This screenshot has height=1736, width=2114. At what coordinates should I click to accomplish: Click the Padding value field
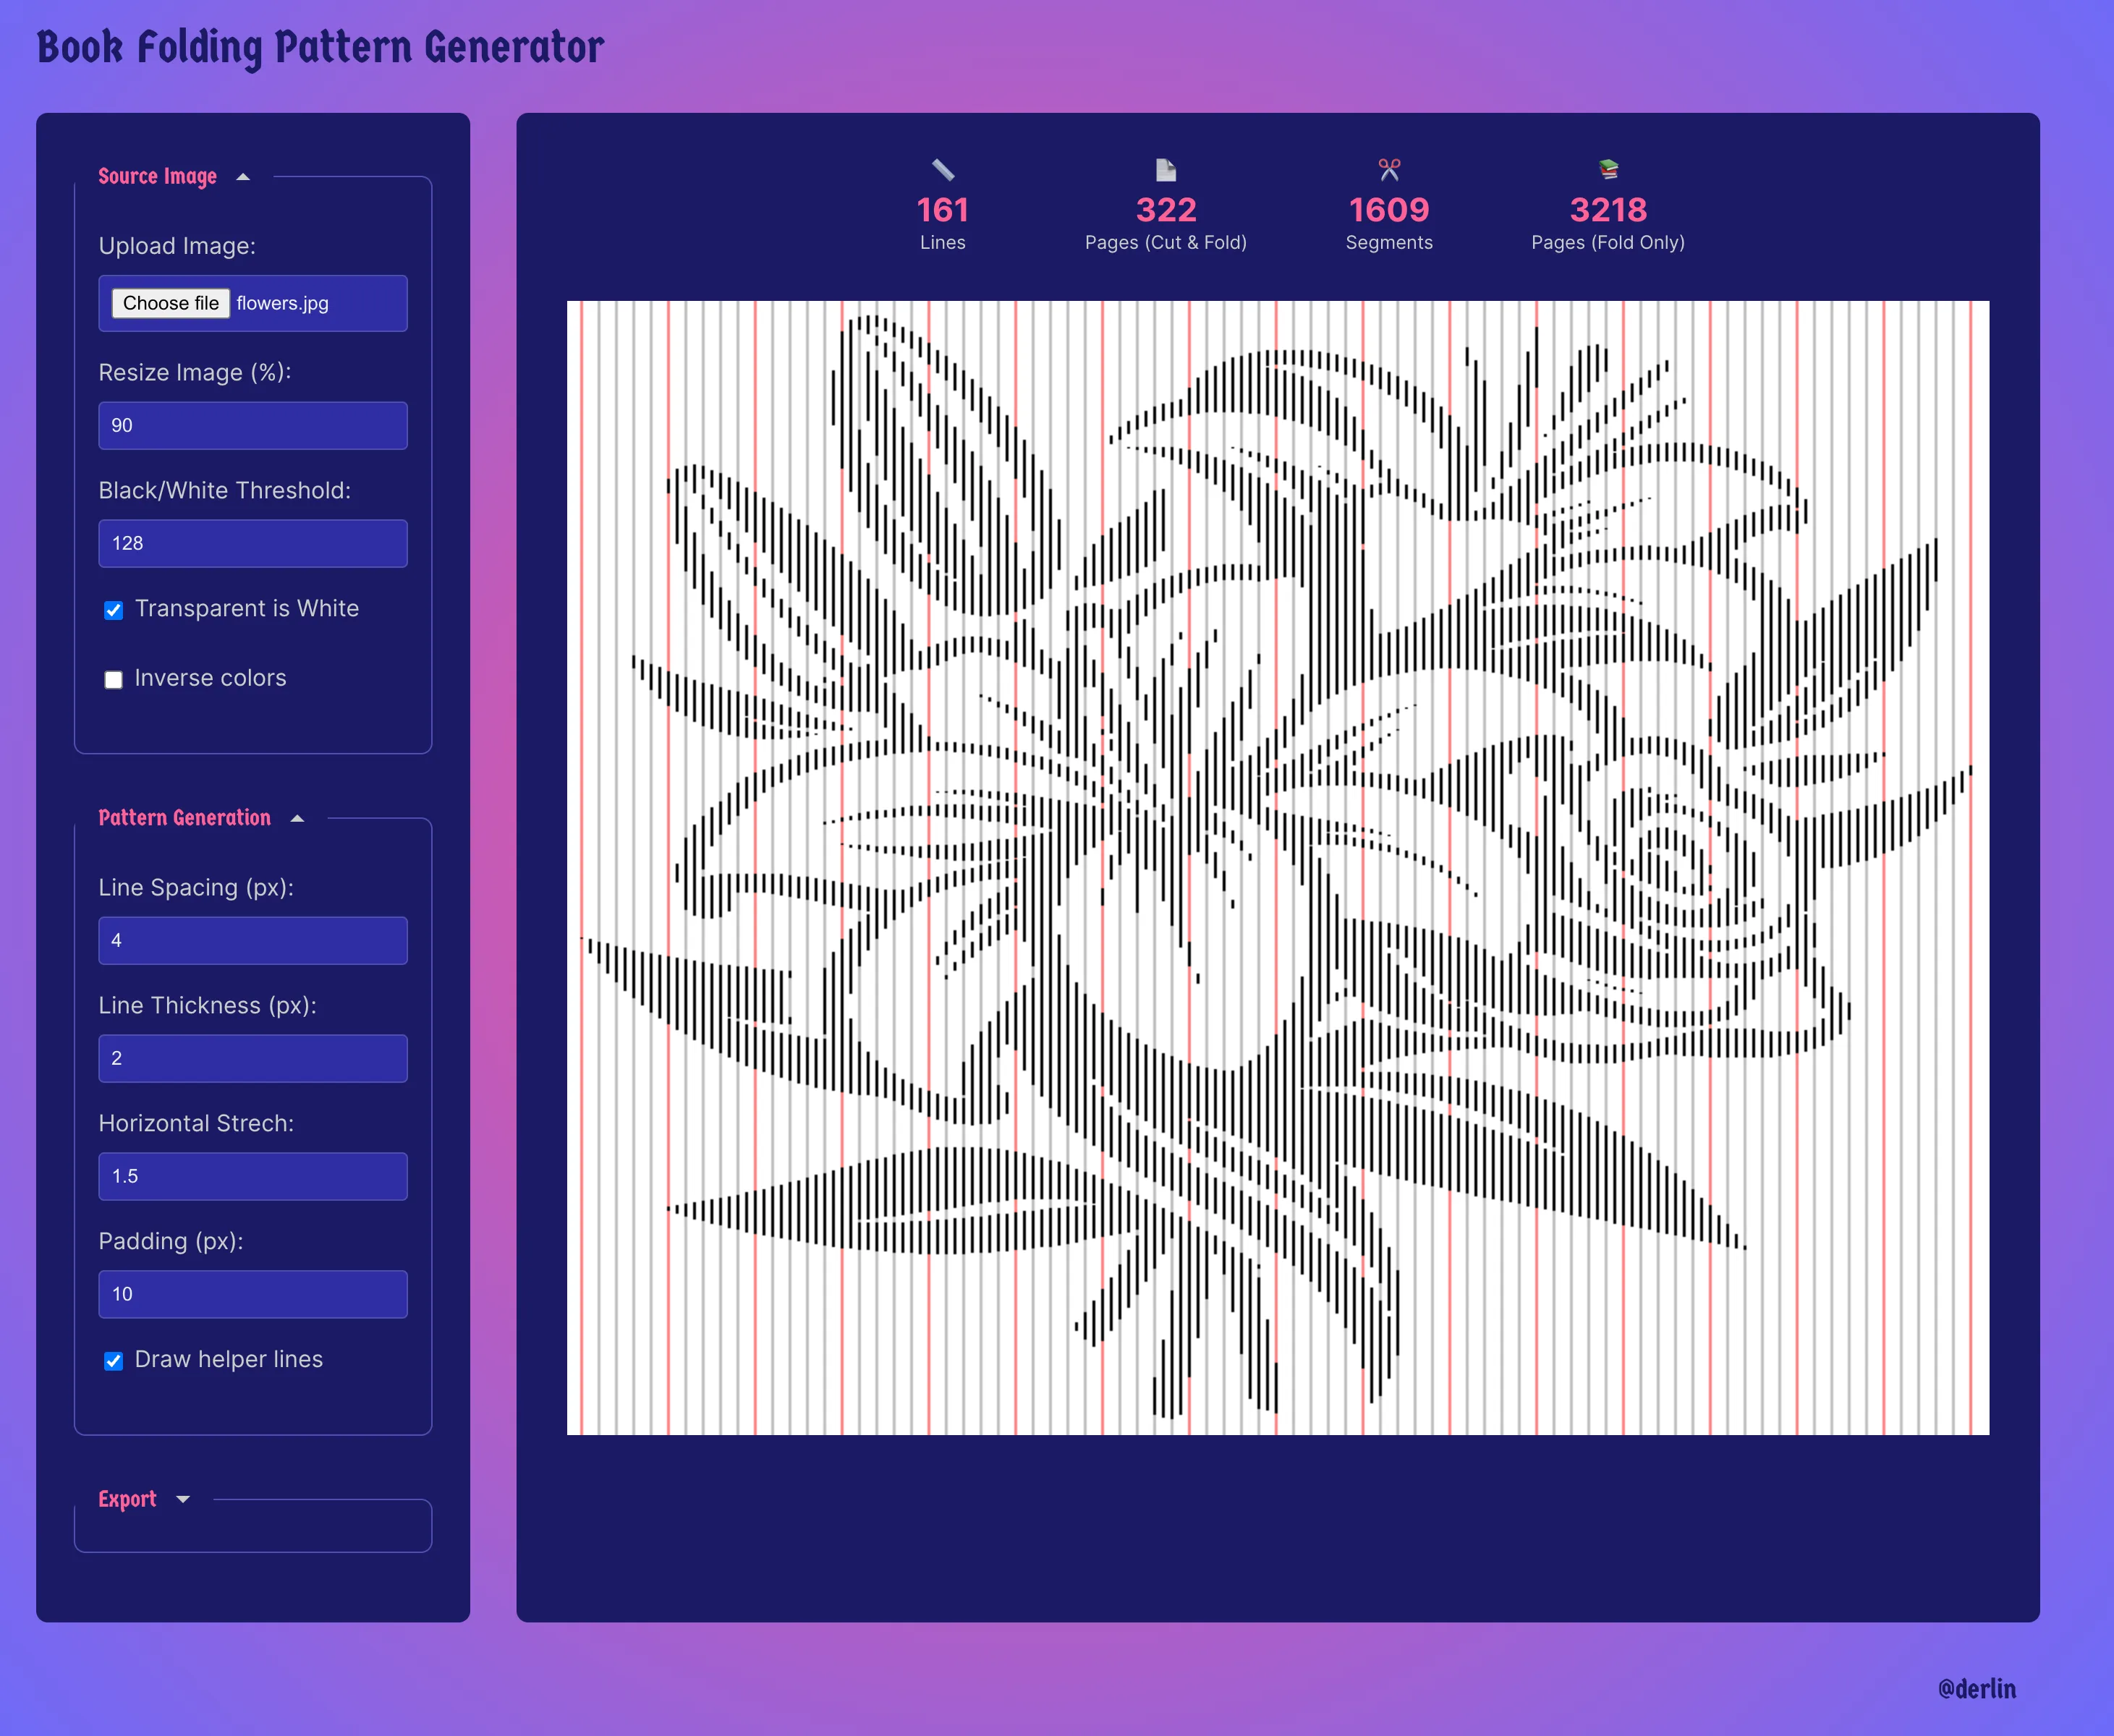(x=252, y=1294)
